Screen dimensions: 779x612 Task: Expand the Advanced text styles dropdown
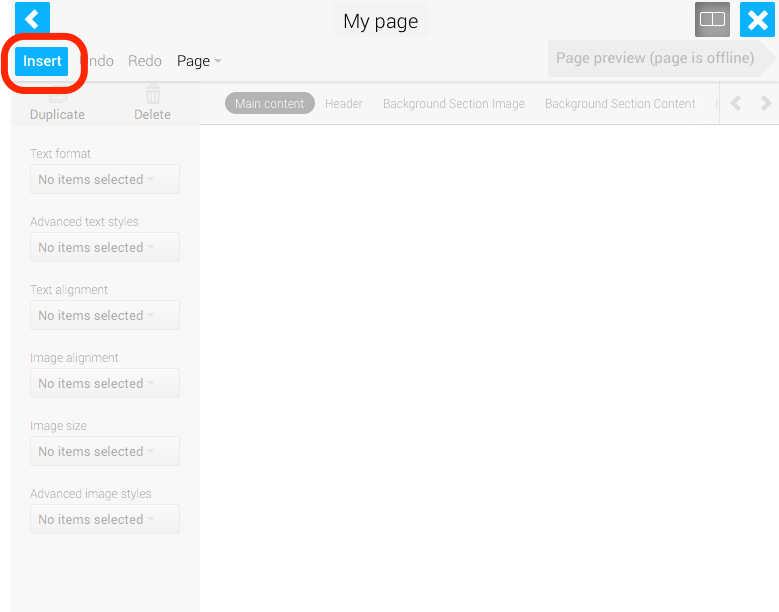pyautogui.click(x=105, y=248)
